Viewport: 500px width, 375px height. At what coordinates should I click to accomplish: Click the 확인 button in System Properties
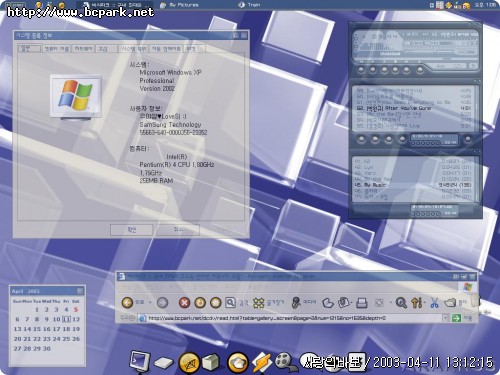tap(132, 230)
